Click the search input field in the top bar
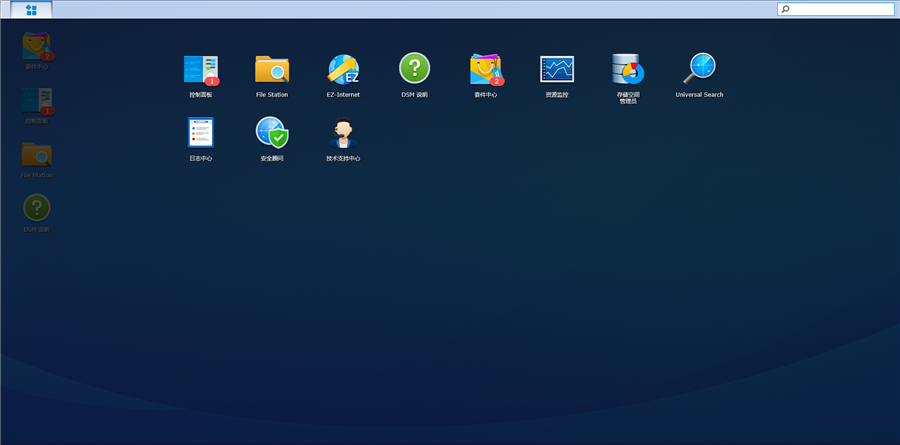This screenshot has height=445, width=900. pyautogui.click(x=840, y=9)
